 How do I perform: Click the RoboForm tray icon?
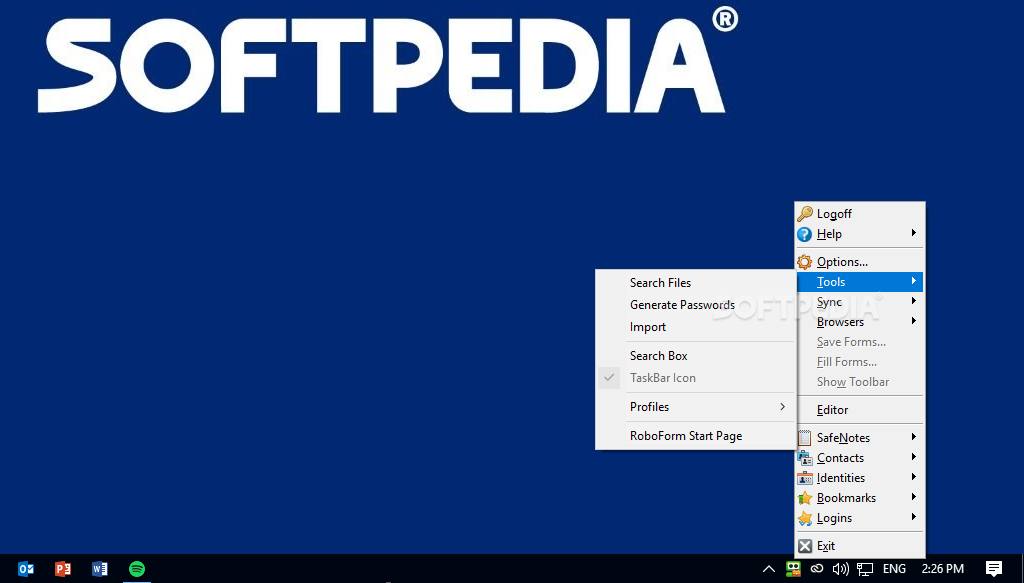click(x=793, y=569)
